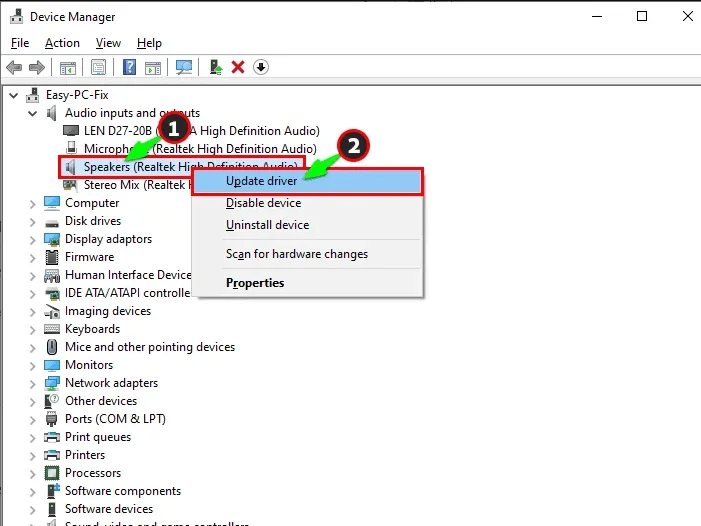Screen dimensions: 701x526
Task: Maximize the Device Manager window
Action: 642,16
